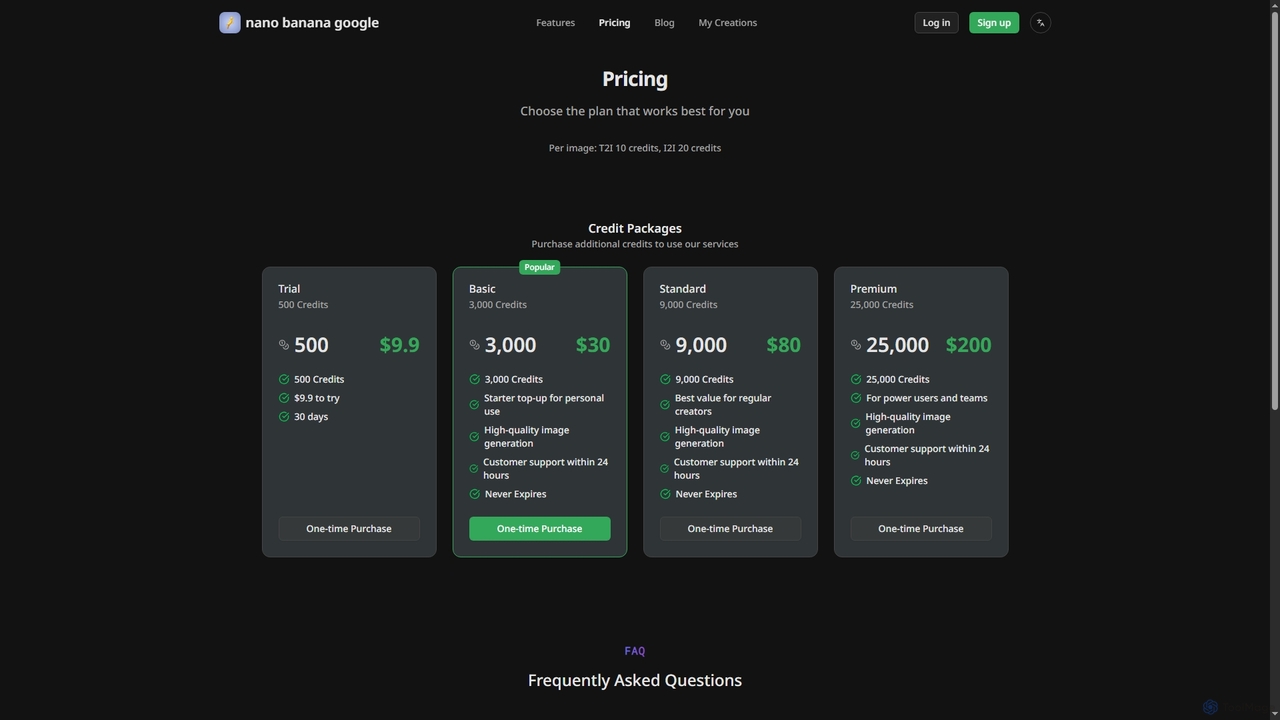Buy Basic plan with green One-time Purchase
The width and height of the screenshot is (1280, 720).
click(539, 529)
